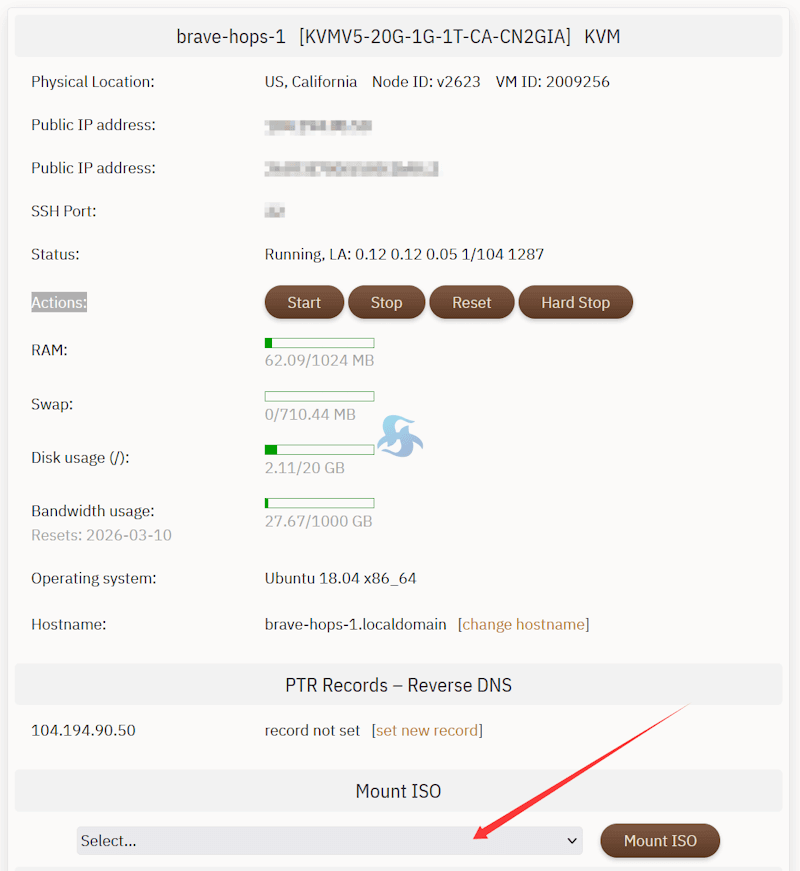Viewport: 800px width, 871px height.
Task: Click the brave-hops-1 KVM title header
Action: tap(398, 36)
